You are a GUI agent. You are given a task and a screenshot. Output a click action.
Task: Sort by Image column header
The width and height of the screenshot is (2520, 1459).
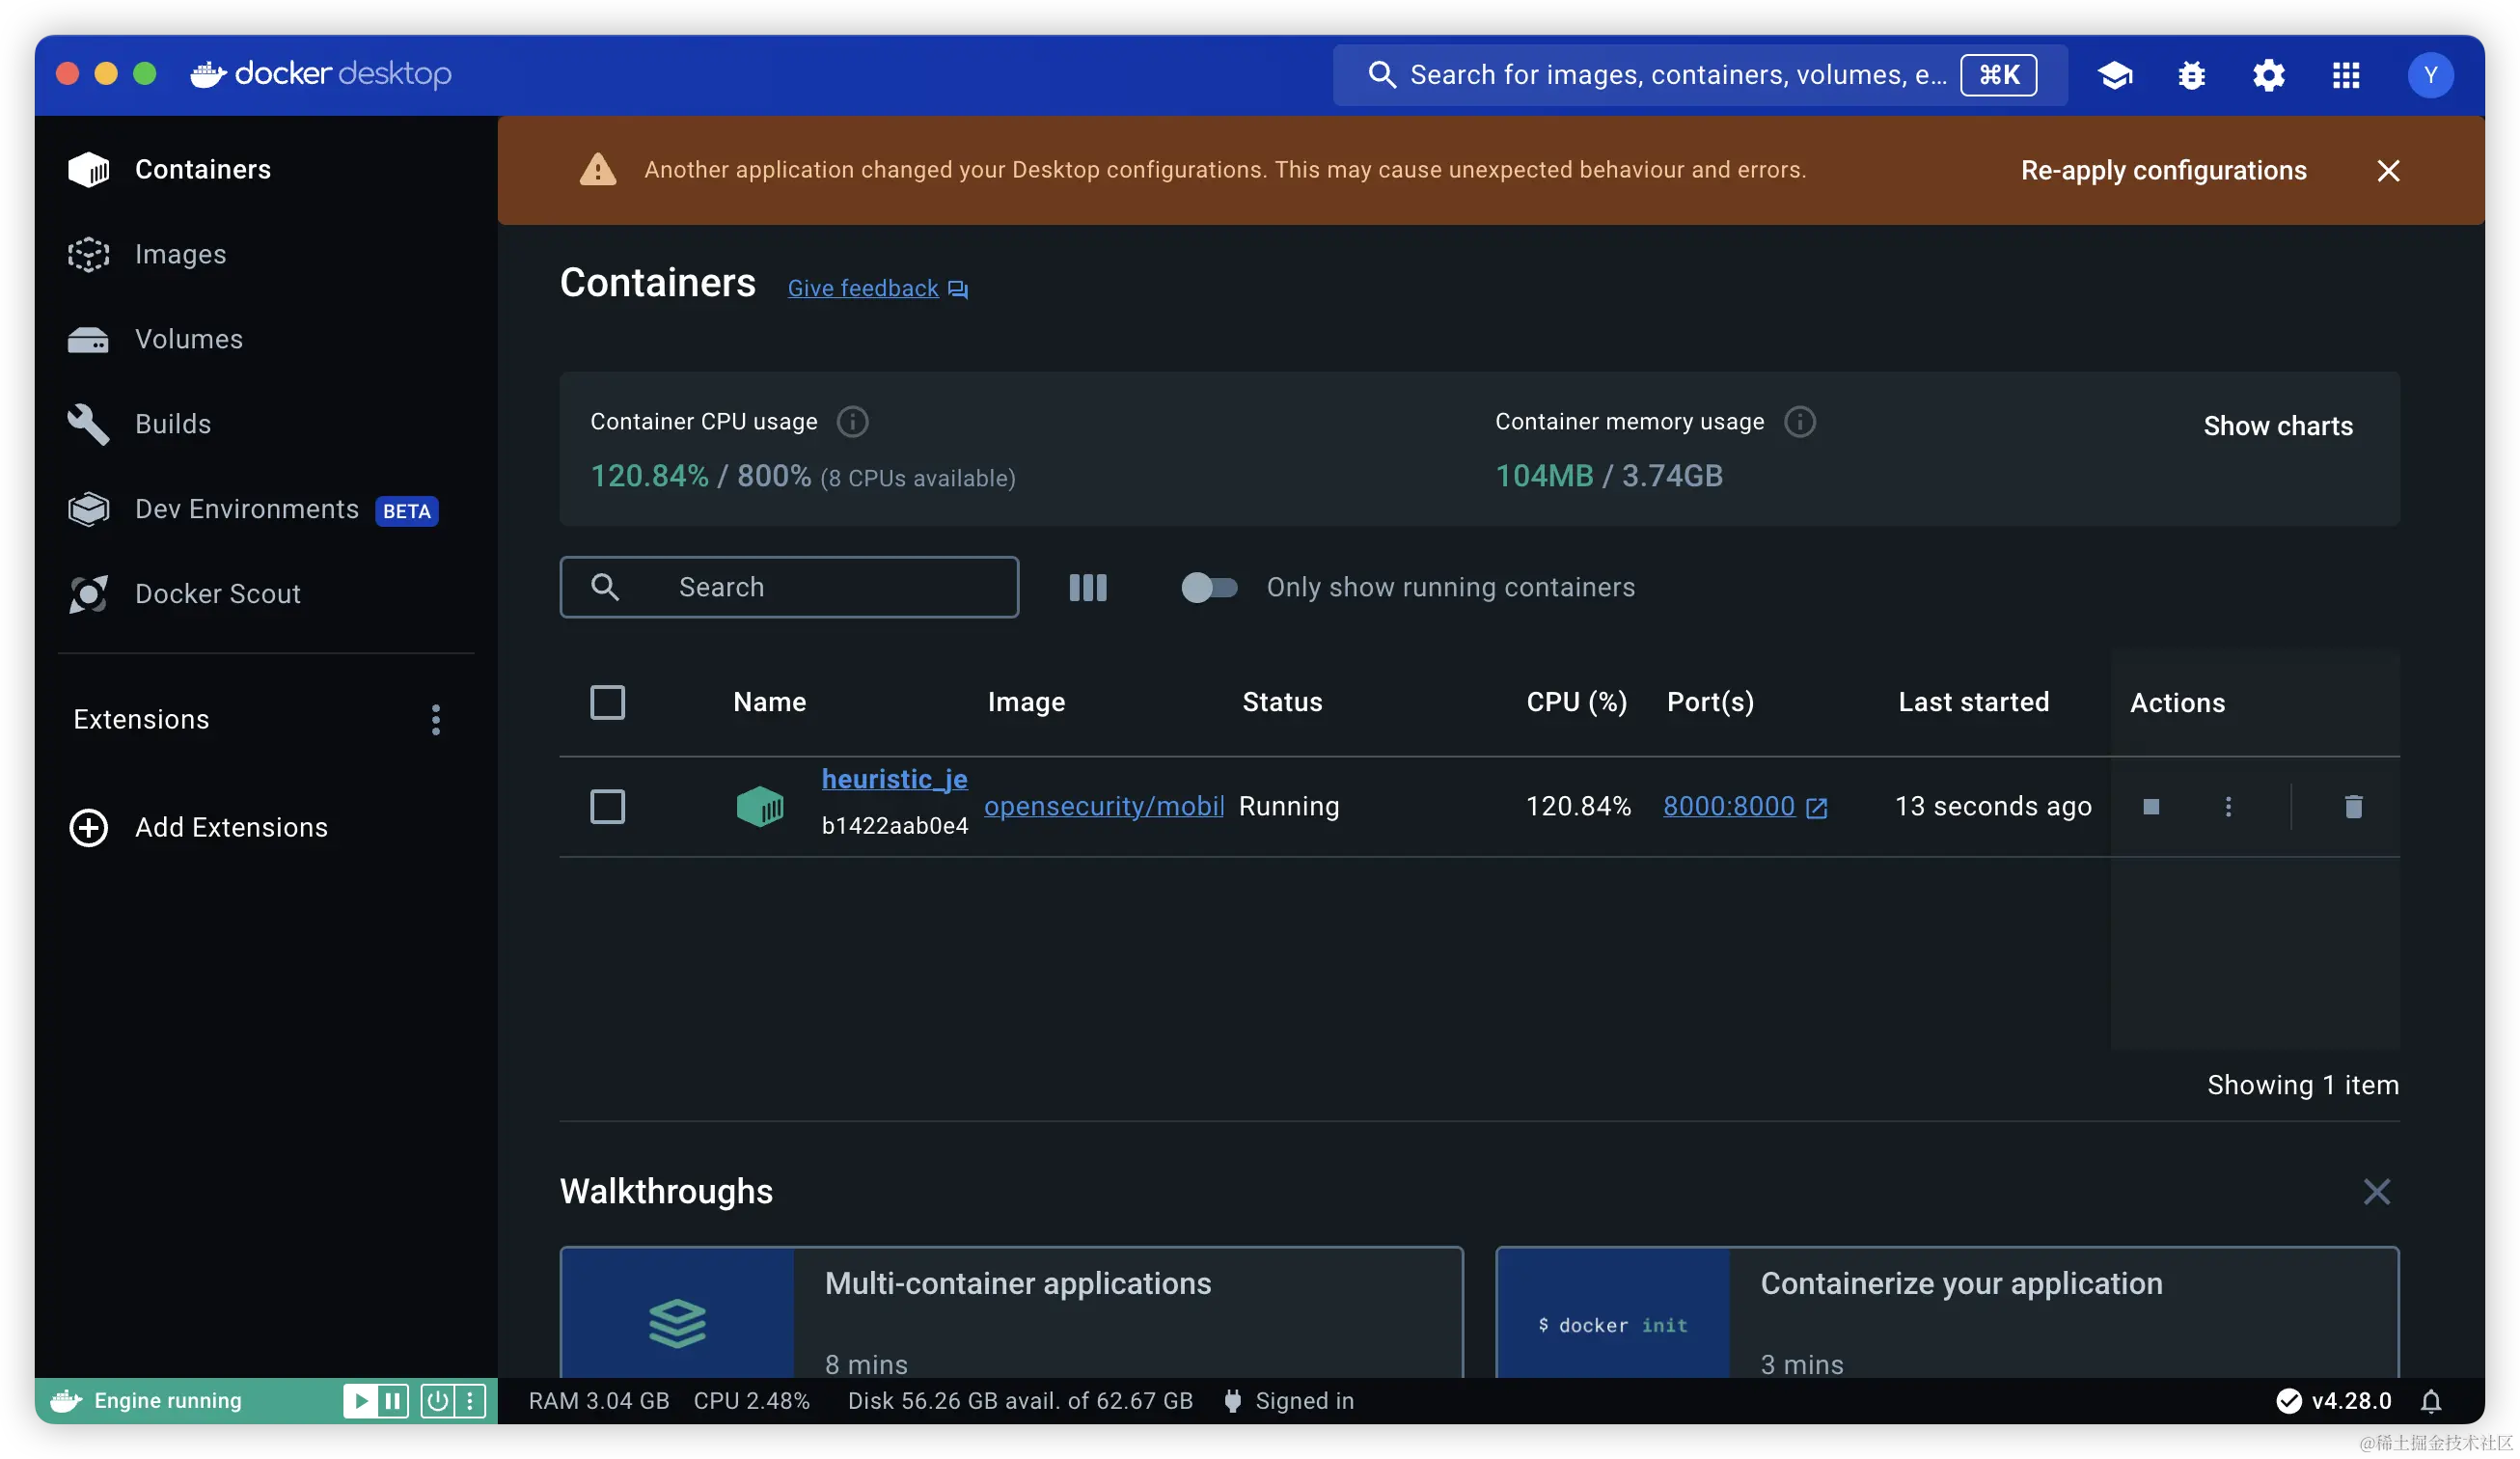point(1026,702)
